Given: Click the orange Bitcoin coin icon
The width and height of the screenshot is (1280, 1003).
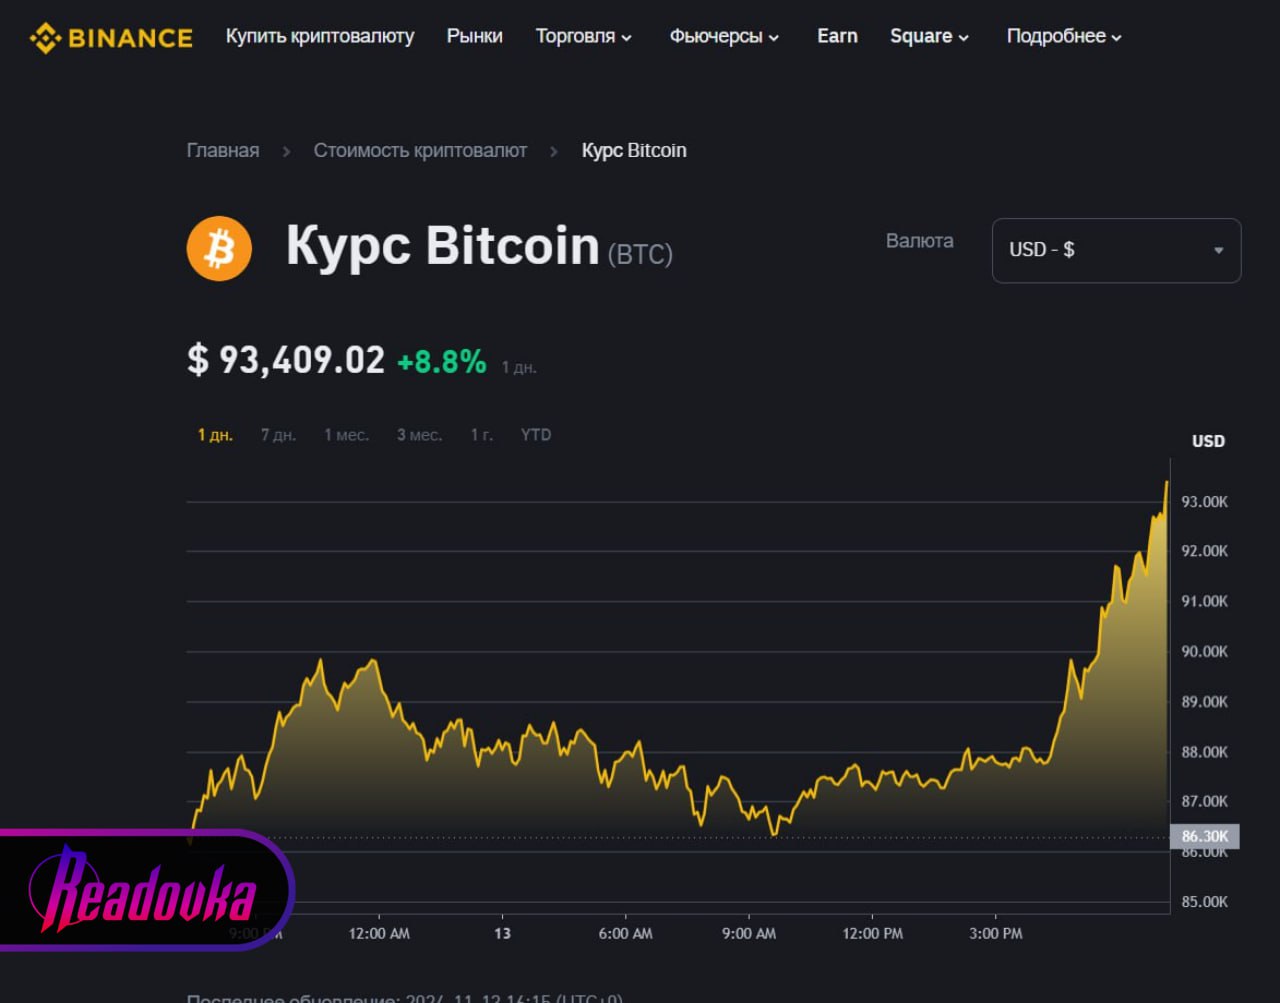Looking at the screenshot, I should [x=219, y=248].
